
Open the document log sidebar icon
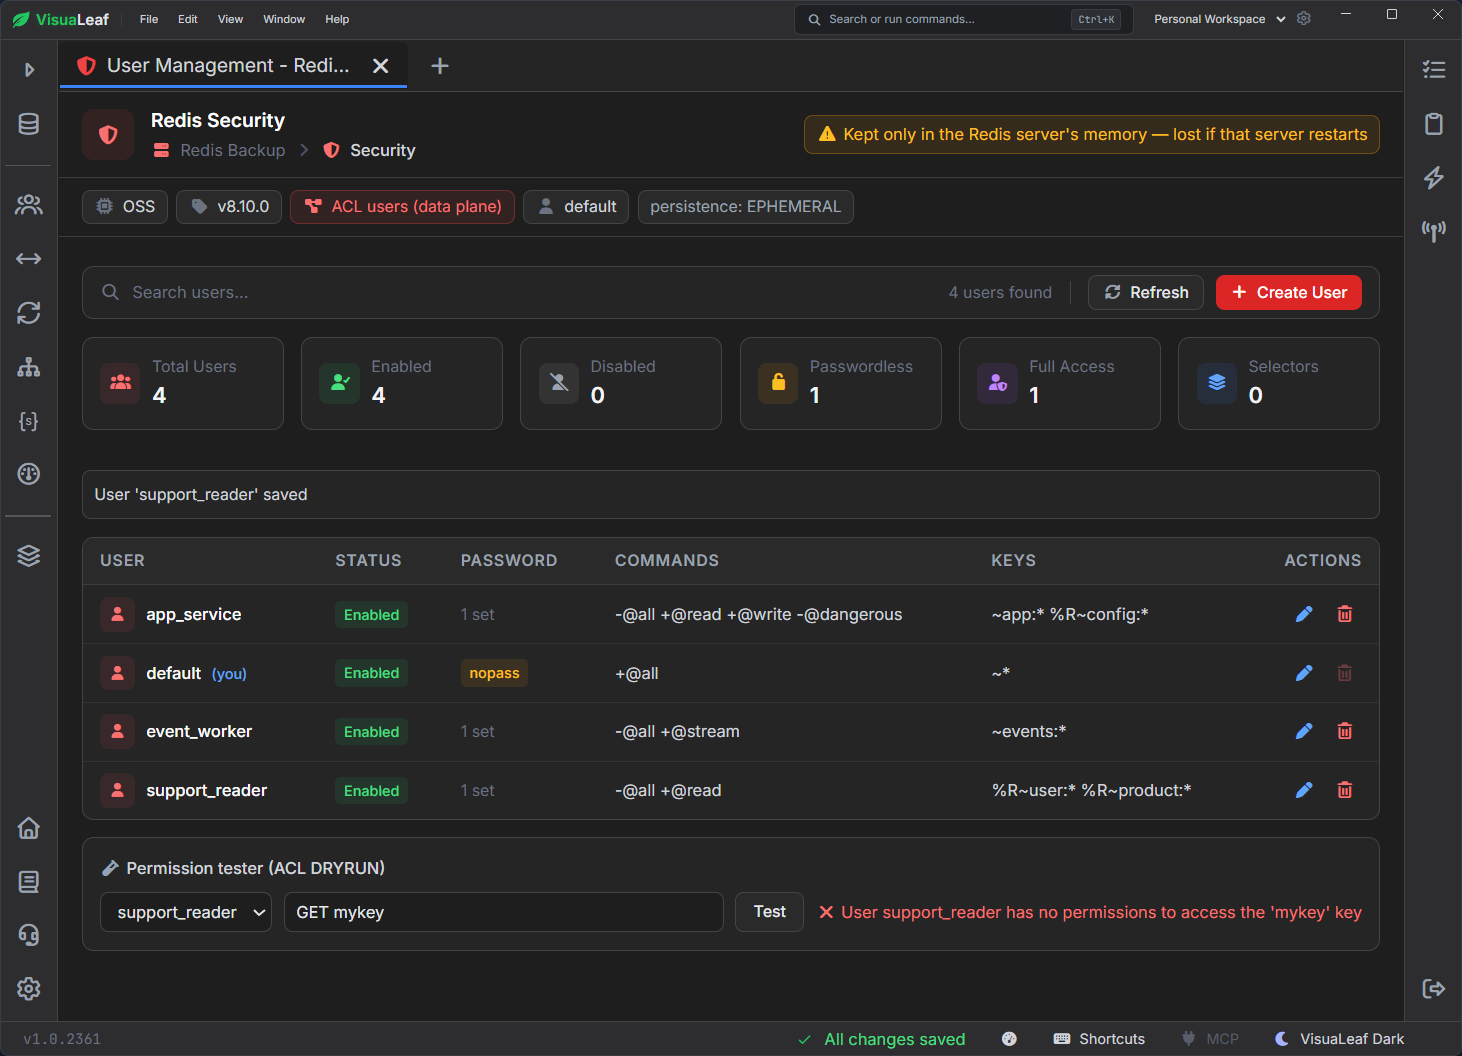pyautogui.click(x=29, y=881)
